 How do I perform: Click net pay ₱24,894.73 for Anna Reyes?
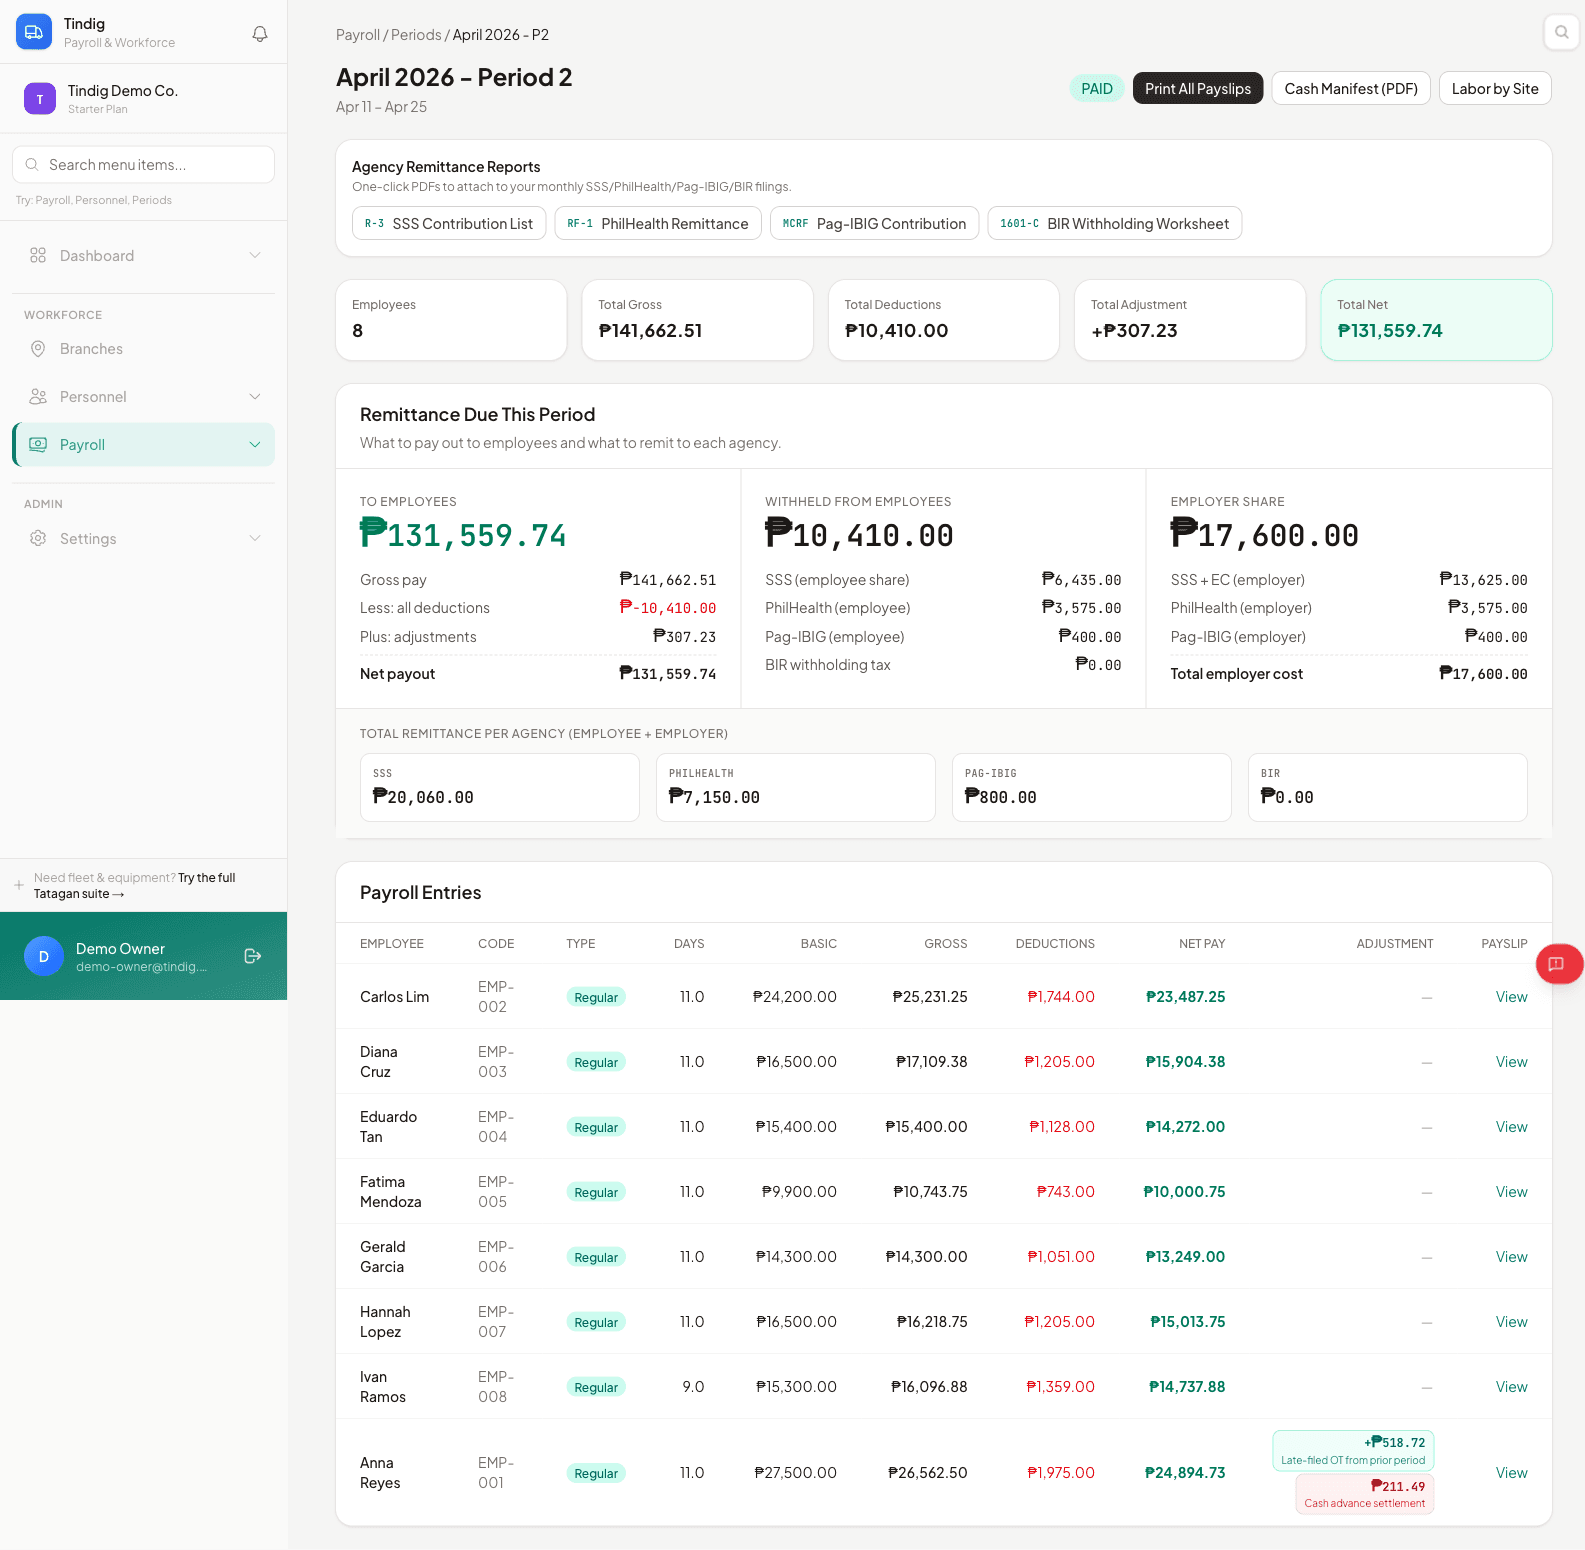pyautogui.click(x=1185, y=1473)
